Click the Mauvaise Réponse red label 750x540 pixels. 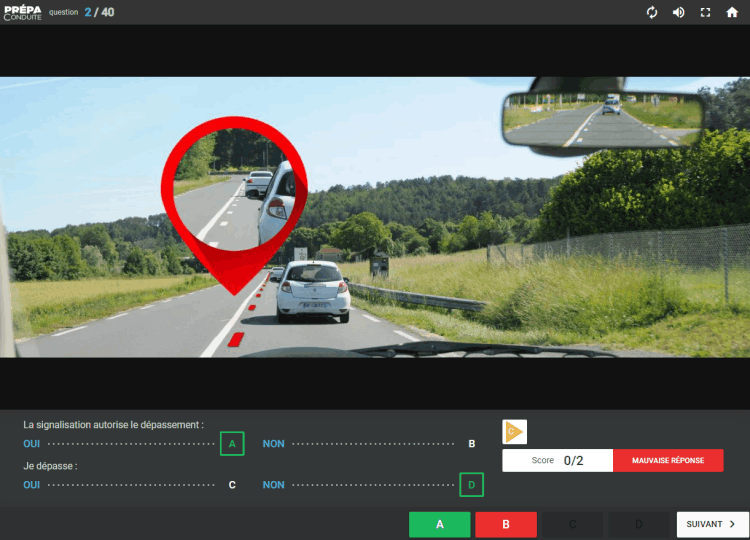tap(668, 461)
